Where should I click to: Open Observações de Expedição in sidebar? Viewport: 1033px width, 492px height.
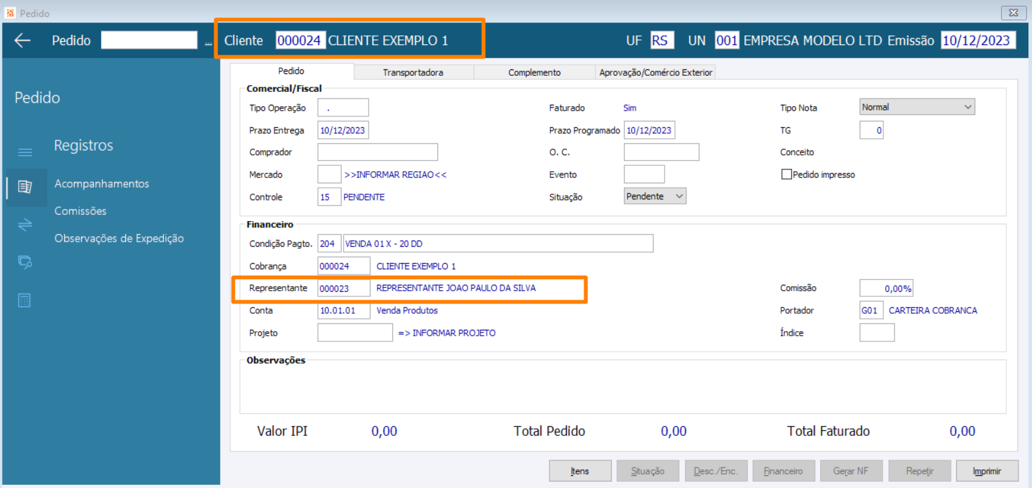click(x=119, y=238)
